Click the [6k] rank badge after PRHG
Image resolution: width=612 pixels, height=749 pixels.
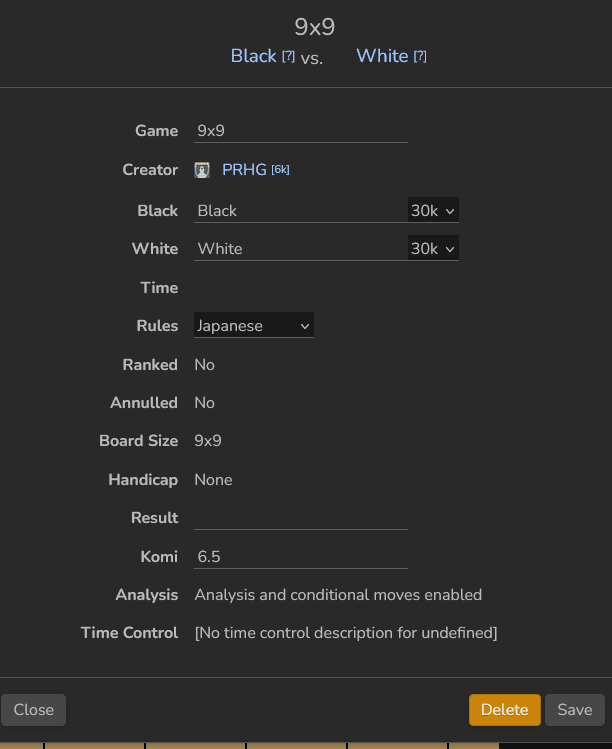(x=281, y=170)
